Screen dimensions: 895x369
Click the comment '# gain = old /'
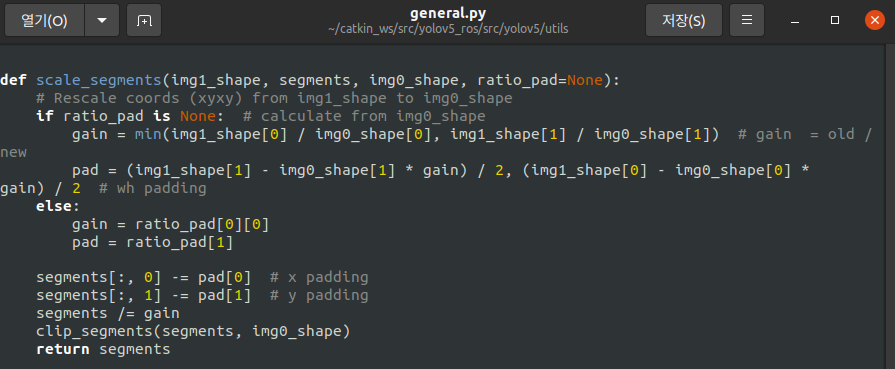coord(805,134)
